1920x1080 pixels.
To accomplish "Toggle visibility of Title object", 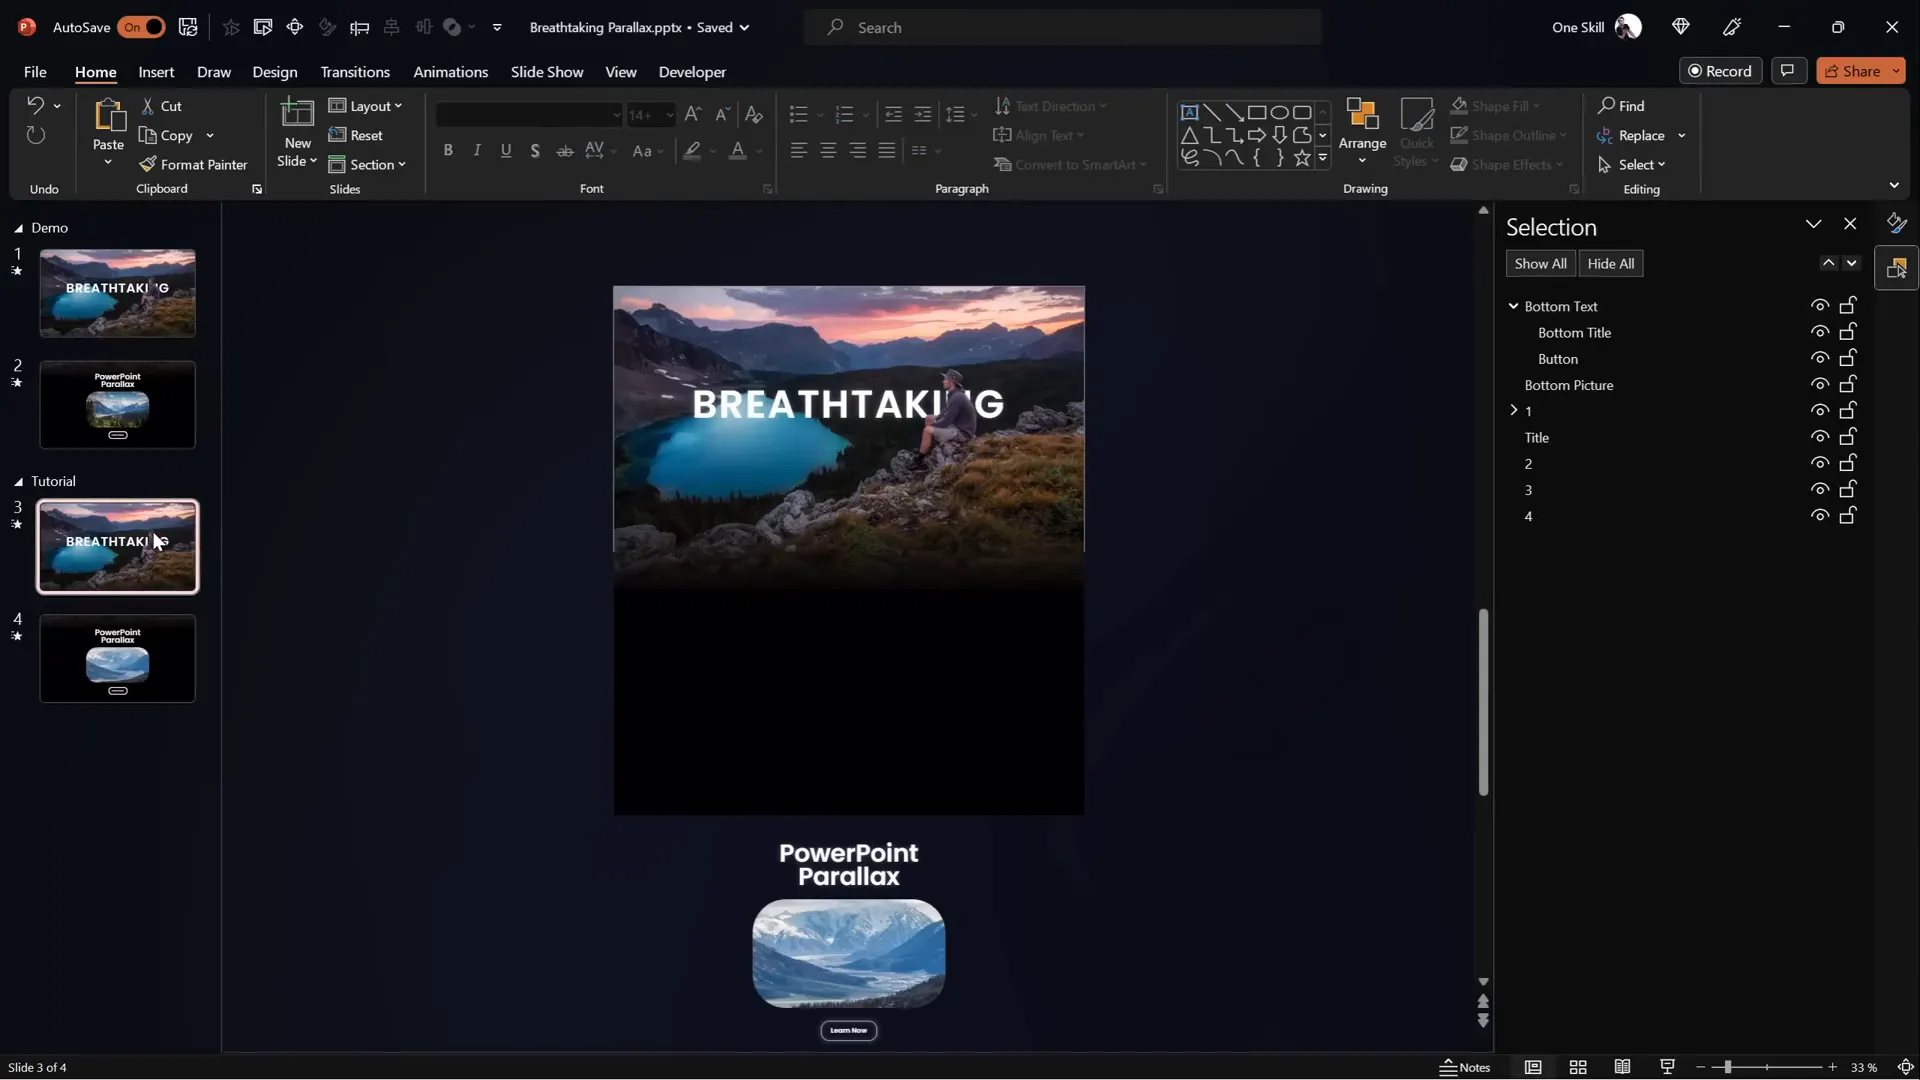I will click(1819, 437).
